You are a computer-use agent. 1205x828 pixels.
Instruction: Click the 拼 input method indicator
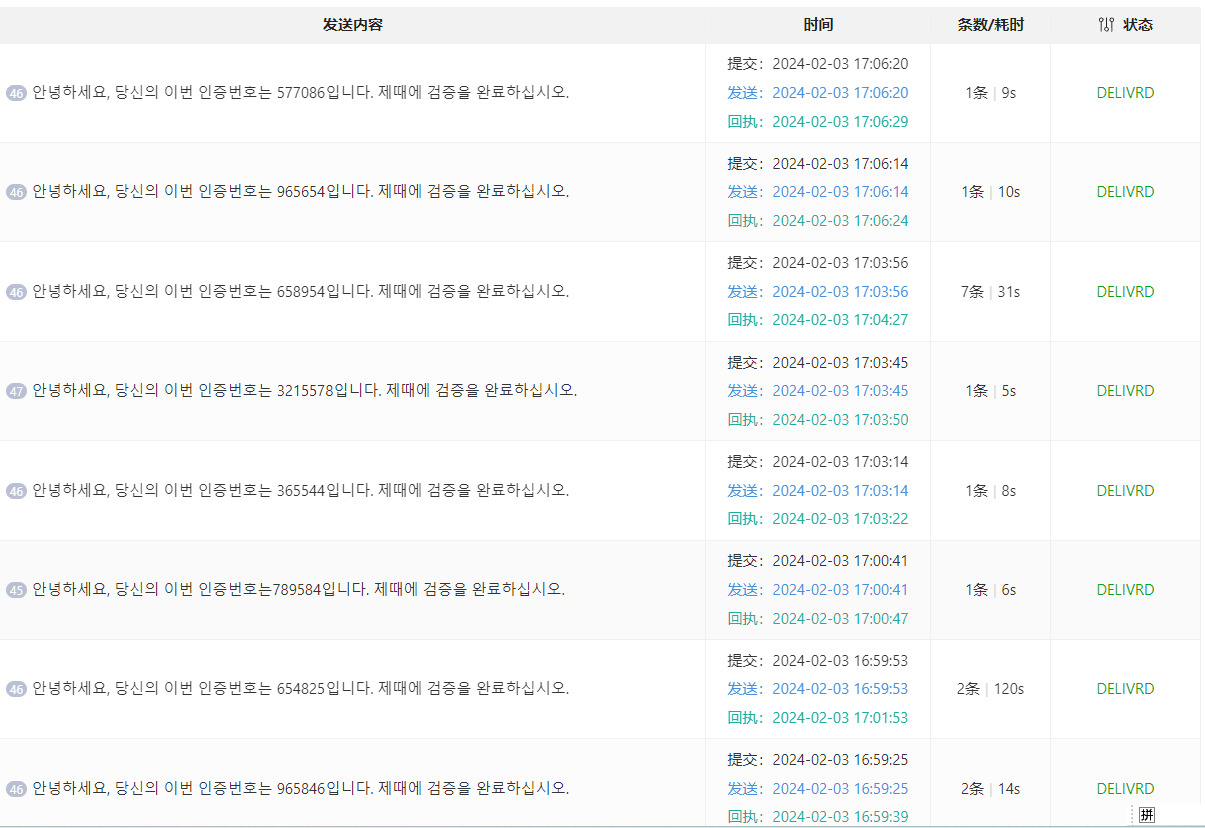(1146, 815)
